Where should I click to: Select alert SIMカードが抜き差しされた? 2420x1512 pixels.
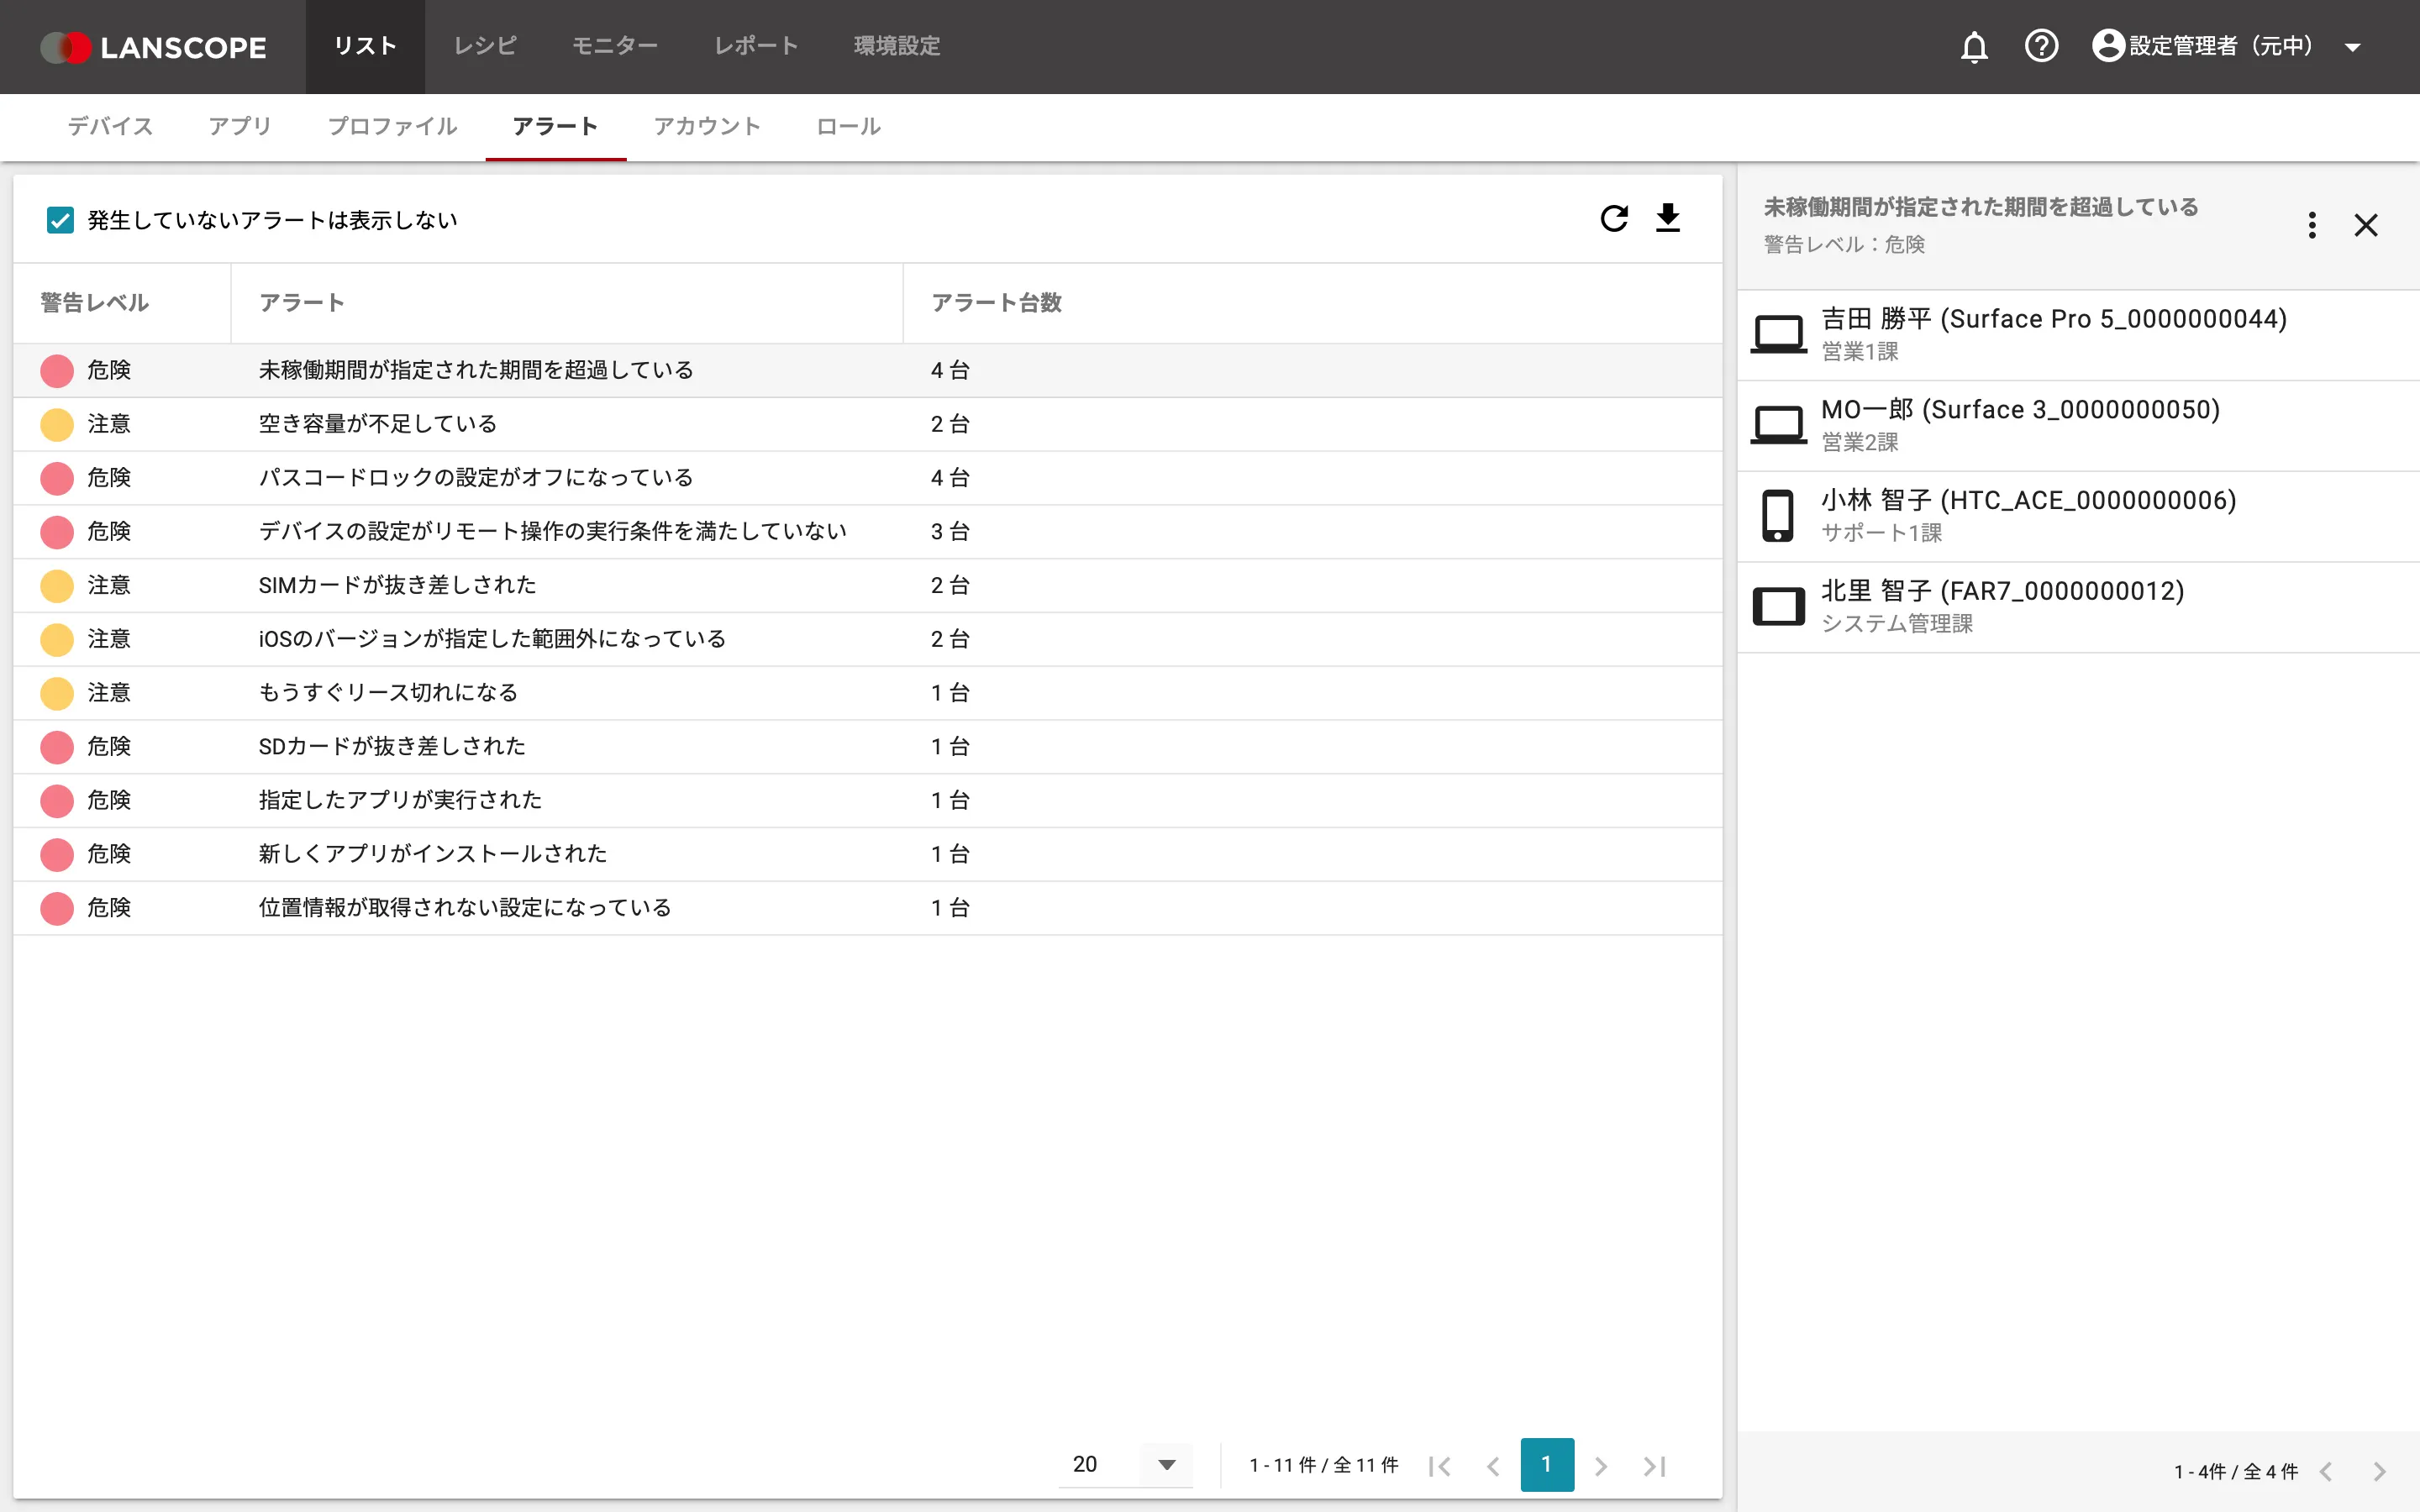867,586
